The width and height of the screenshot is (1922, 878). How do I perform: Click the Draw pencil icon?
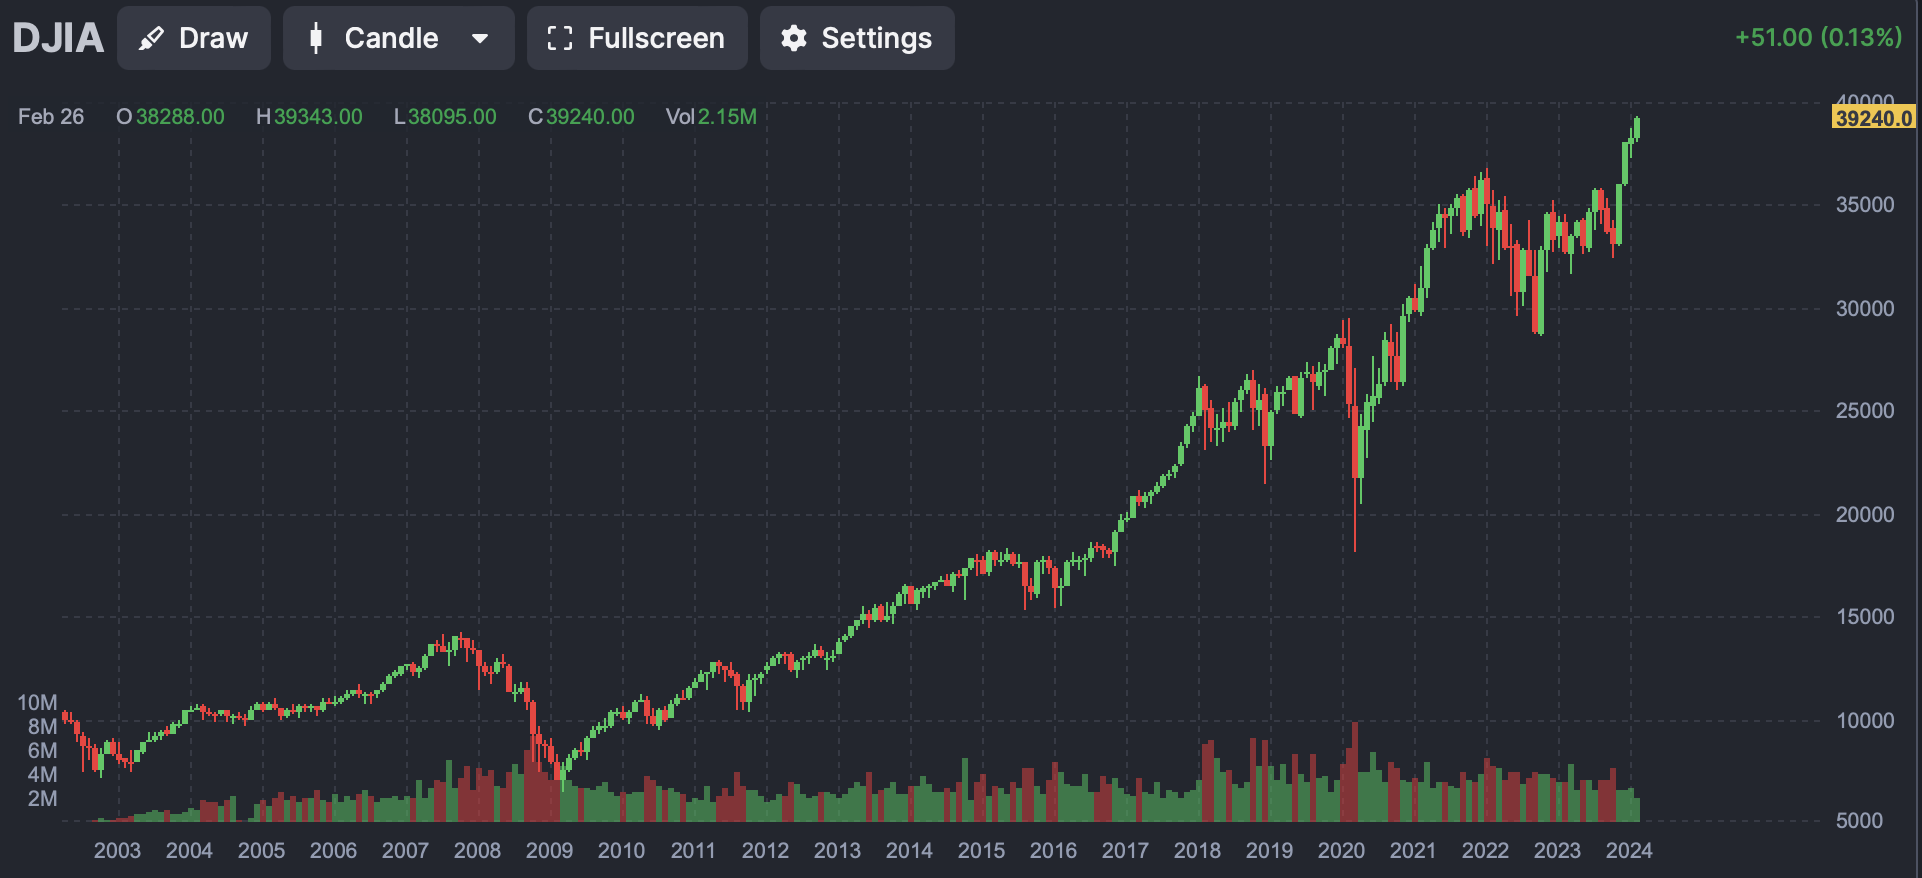click(151, 39)
